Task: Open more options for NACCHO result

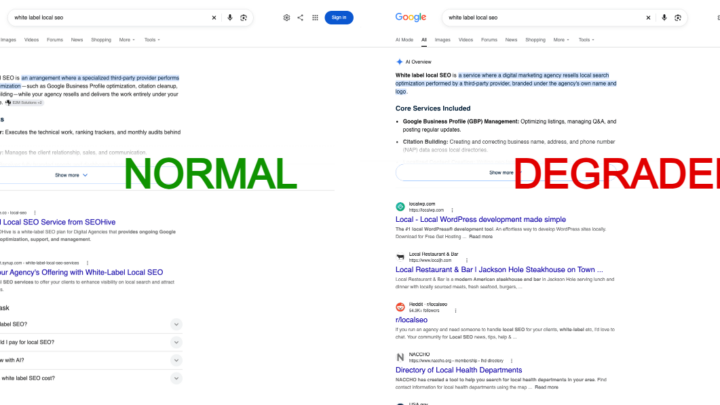Action: (512, 360)
